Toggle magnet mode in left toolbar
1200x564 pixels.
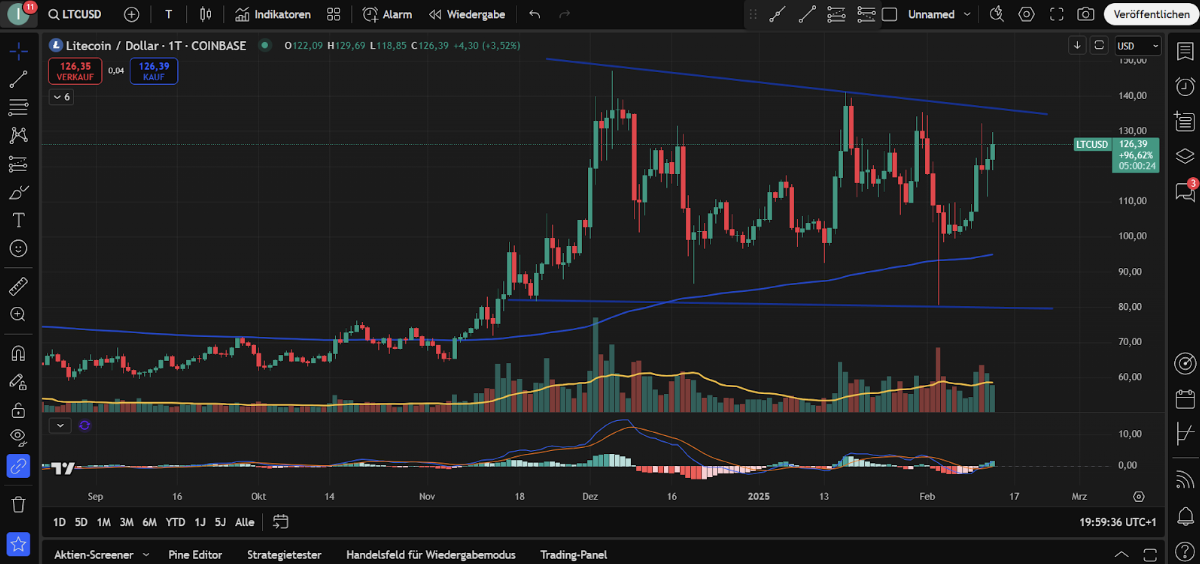[x=18, y=353]
